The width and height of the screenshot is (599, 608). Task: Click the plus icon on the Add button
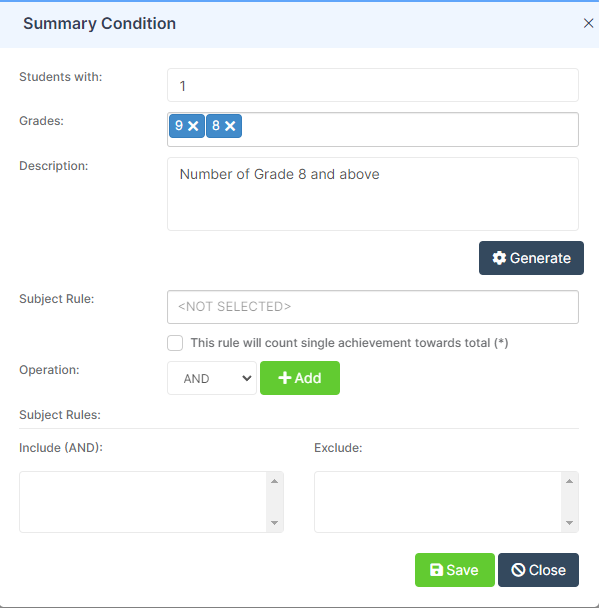pyautogui.click(x=285, y=378)
